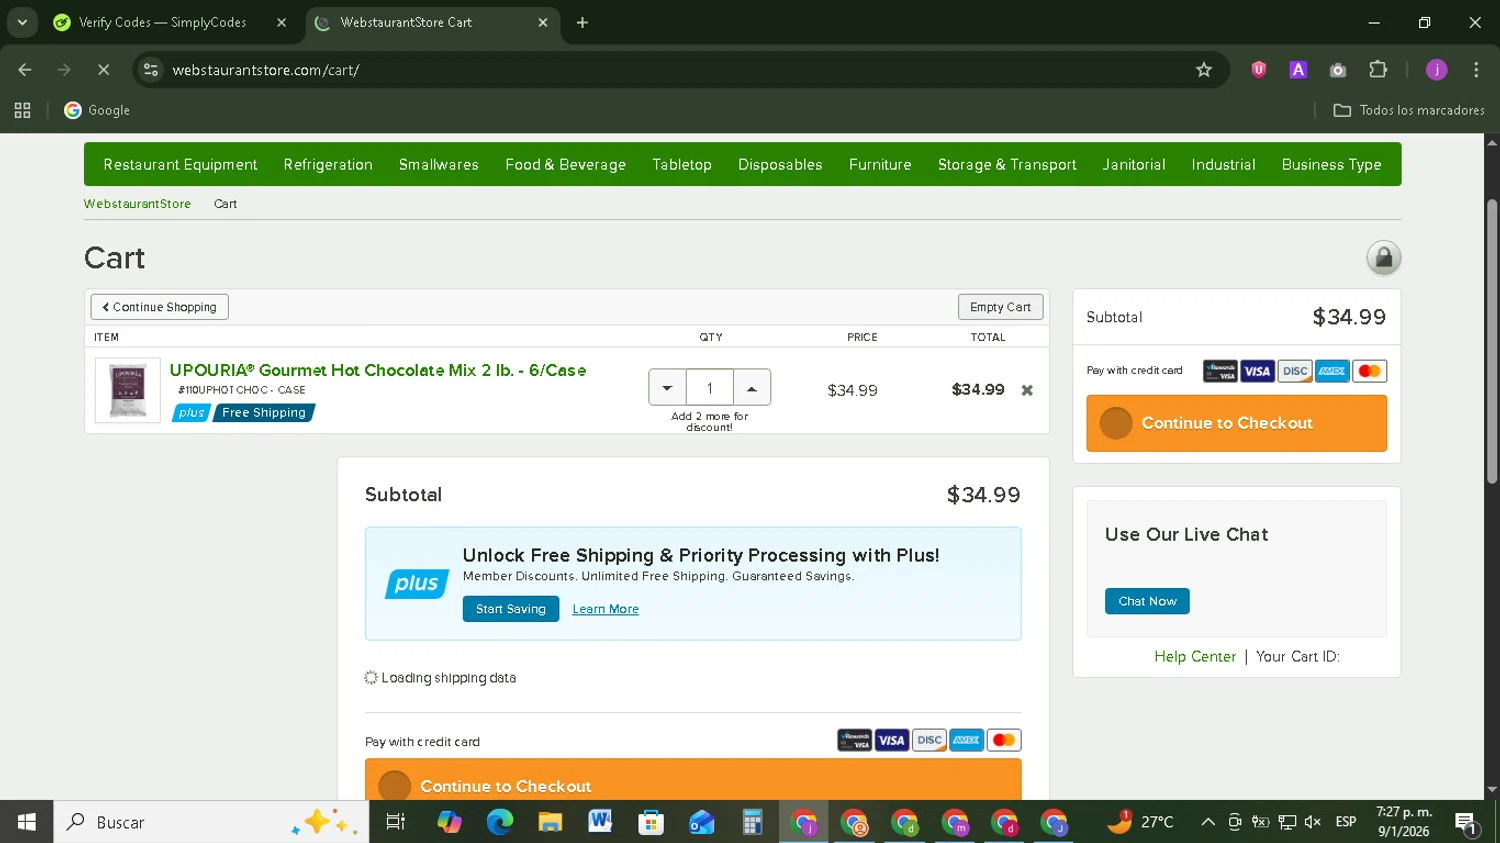Click bottom Continue to Checkout button
Viewport: 1500px width, 843px height.
pos(693,780)
